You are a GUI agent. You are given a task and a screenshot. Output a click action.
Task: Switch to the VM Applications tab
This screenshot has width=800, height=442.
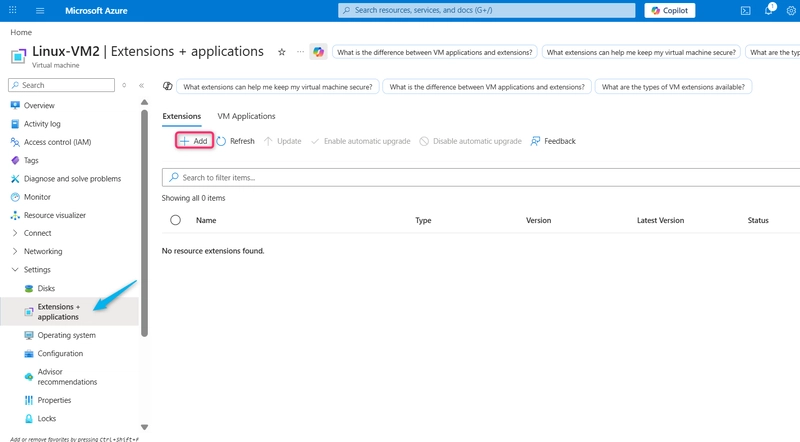pos(246,116)
